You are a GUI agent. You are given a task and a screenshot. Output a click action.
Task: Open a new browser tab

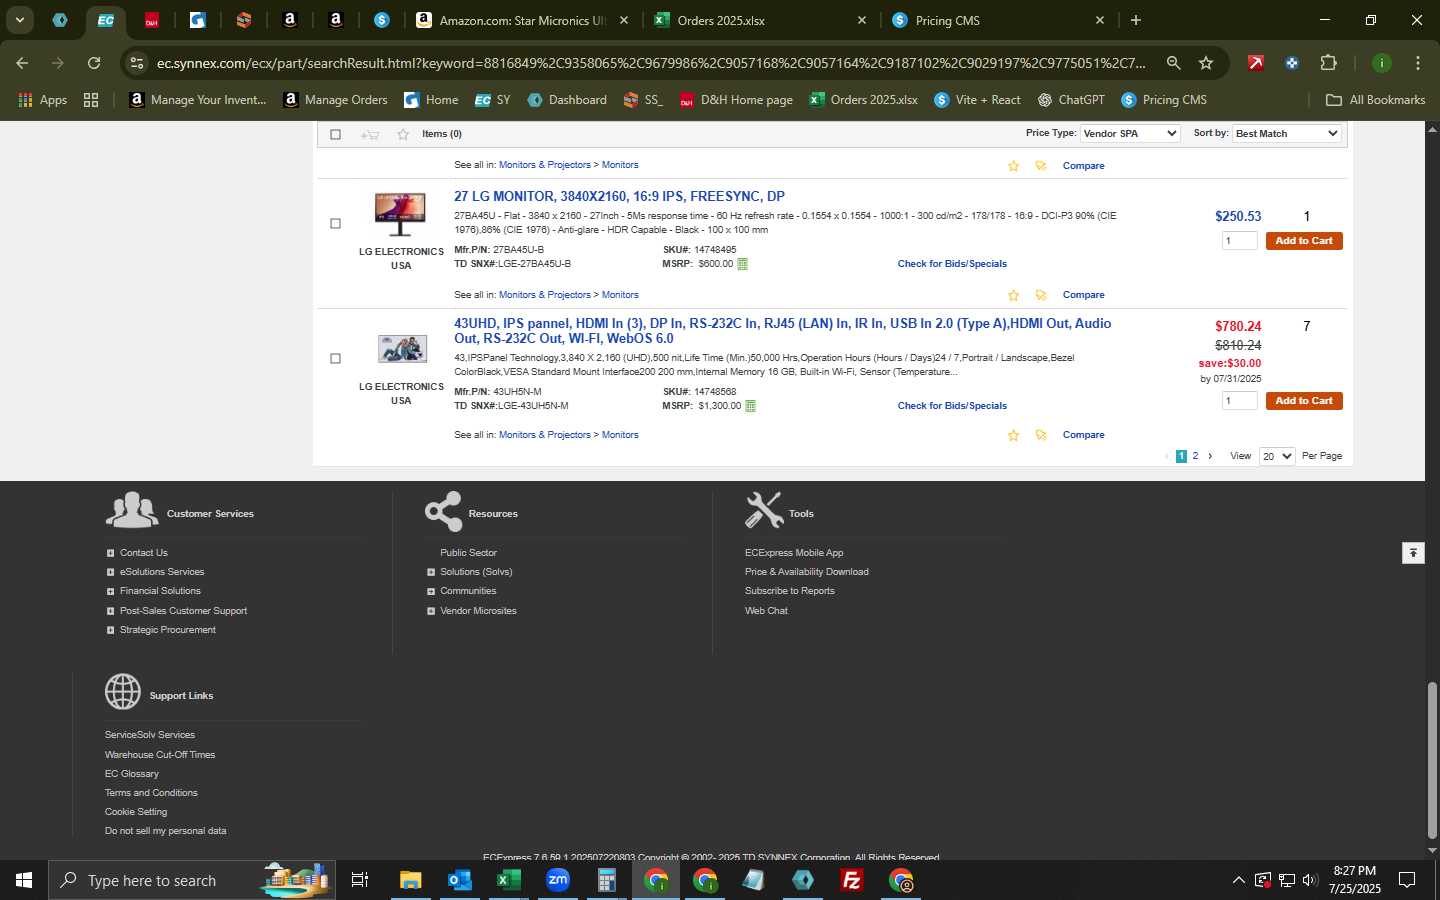[x=1136, y=20]
